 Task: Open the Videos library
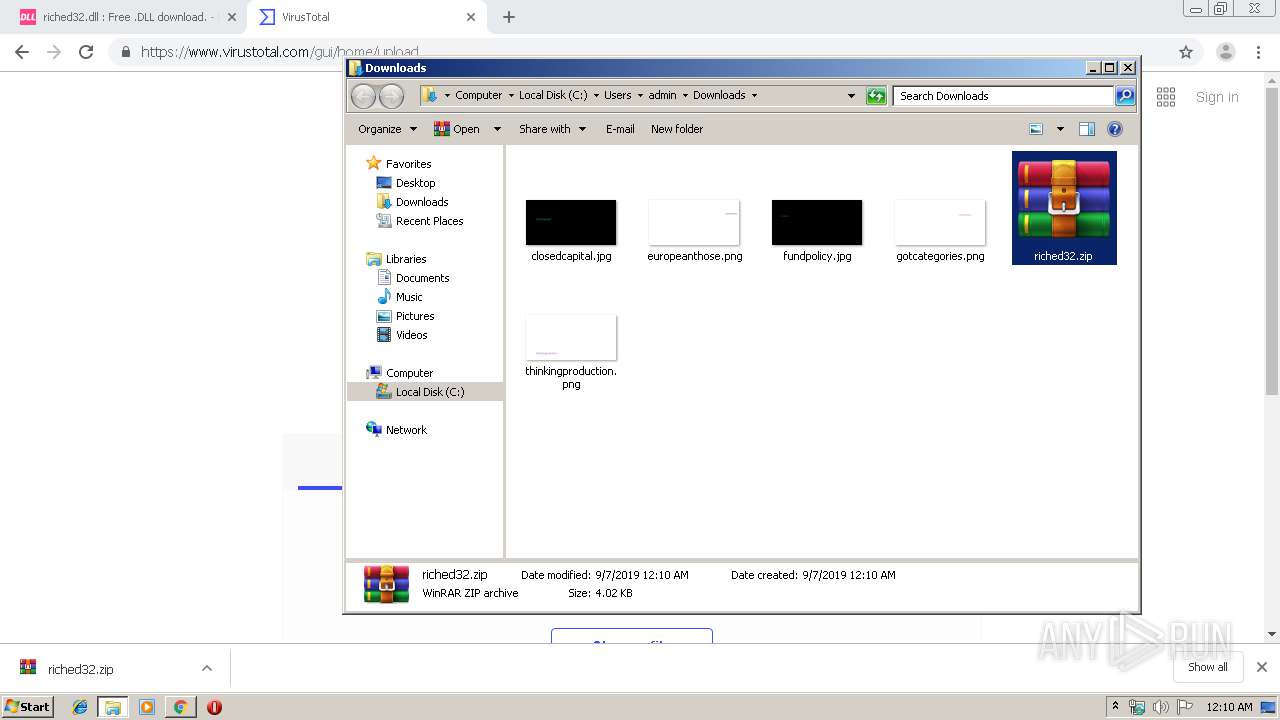pyautogui.click(x=411, y=335)
